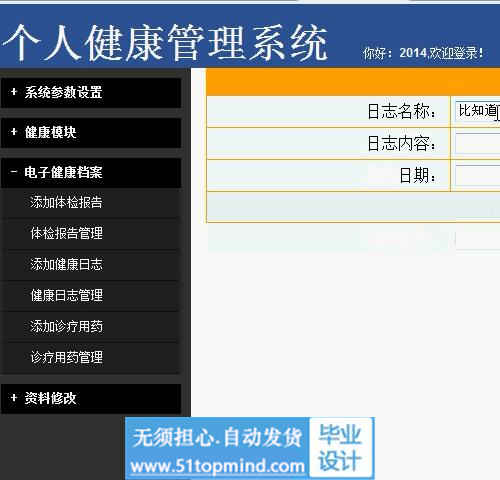
Task: Expand the 系统参数设置 plus icon
Action: (x=14, y=92)
